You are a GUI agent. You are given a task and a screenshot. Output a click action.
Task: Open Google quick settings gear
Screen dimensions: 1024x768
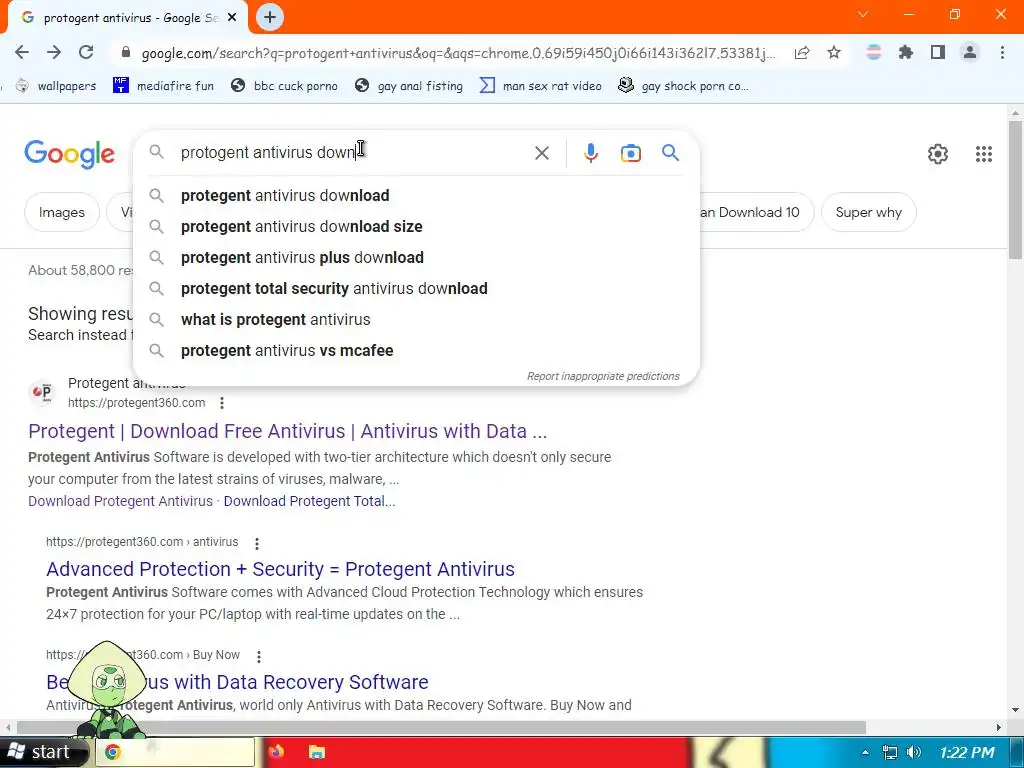coord(938,154)
